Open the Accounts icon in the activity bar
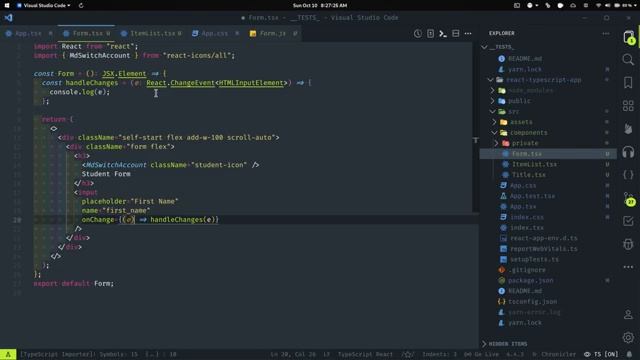This screenshot has width=640, height=360. pyautogui.click(x=628, y=314)
